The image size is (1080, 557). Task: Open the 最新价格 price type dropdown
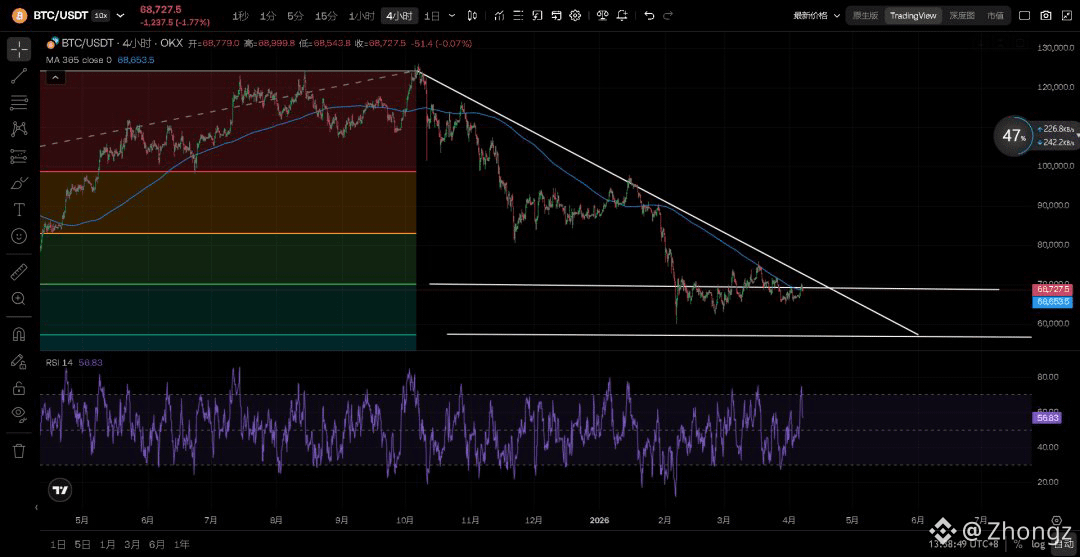point(817,15)
